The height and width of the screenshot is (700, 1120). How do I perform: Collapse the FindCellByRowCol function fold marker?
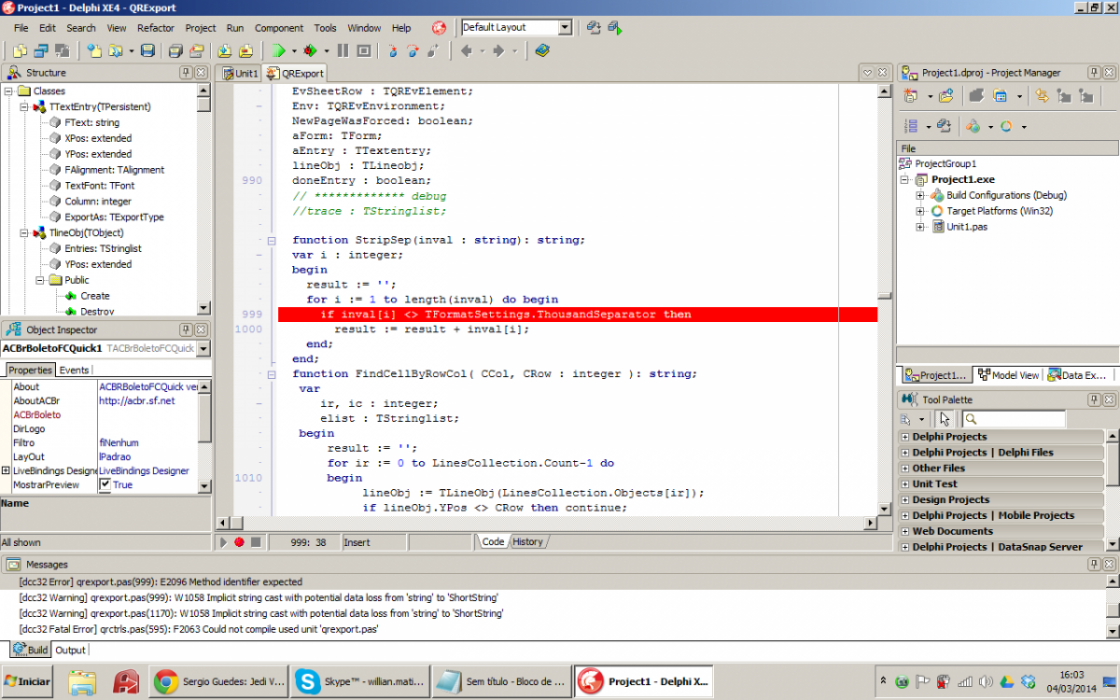tap(271, 374)
